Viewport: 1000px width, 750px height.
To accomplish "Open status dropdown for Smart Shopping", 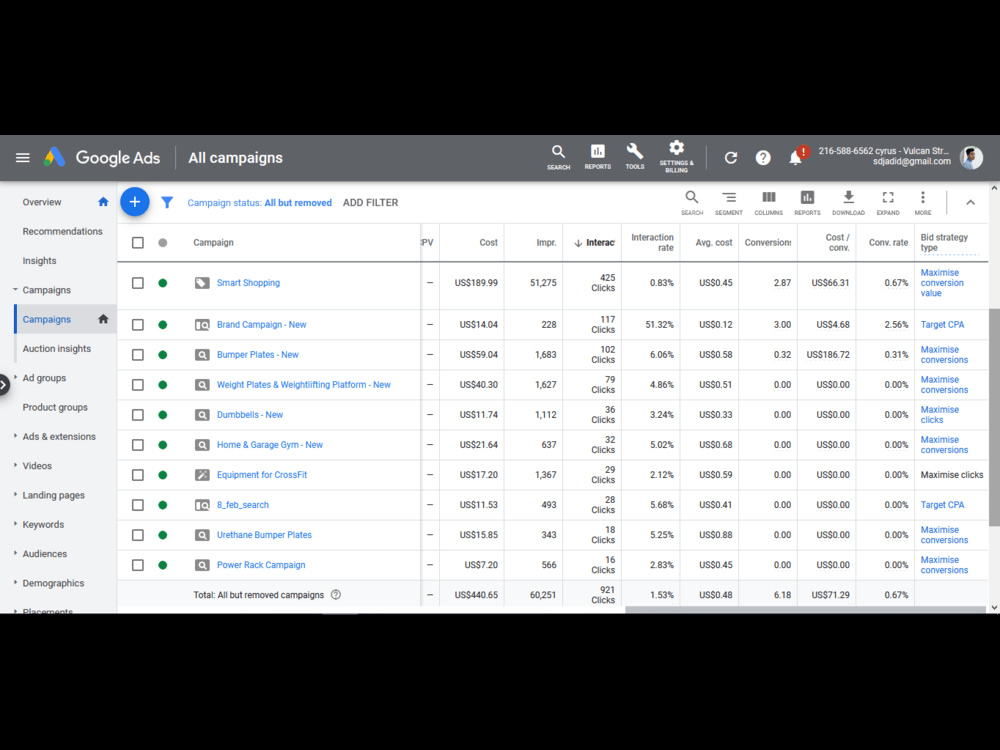I will pyautogui.click(x=163, y=283).
